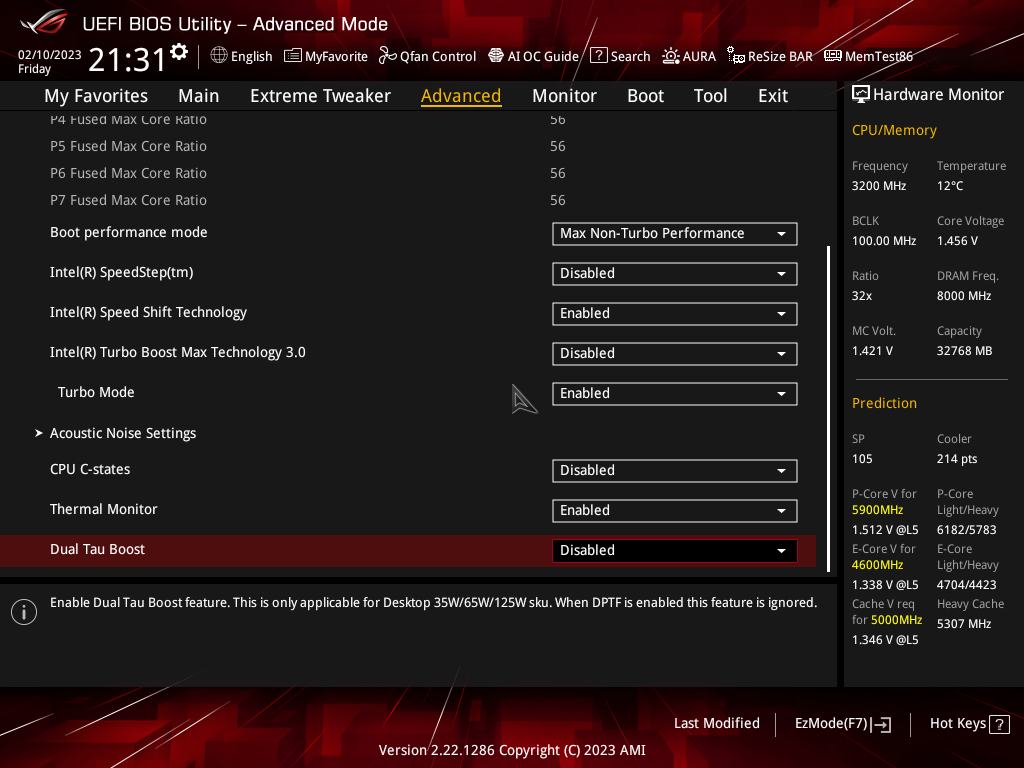This screenshot has width=1024, height=768.
Task: Click the BIOS version copyright text
Action: [512, 750]
